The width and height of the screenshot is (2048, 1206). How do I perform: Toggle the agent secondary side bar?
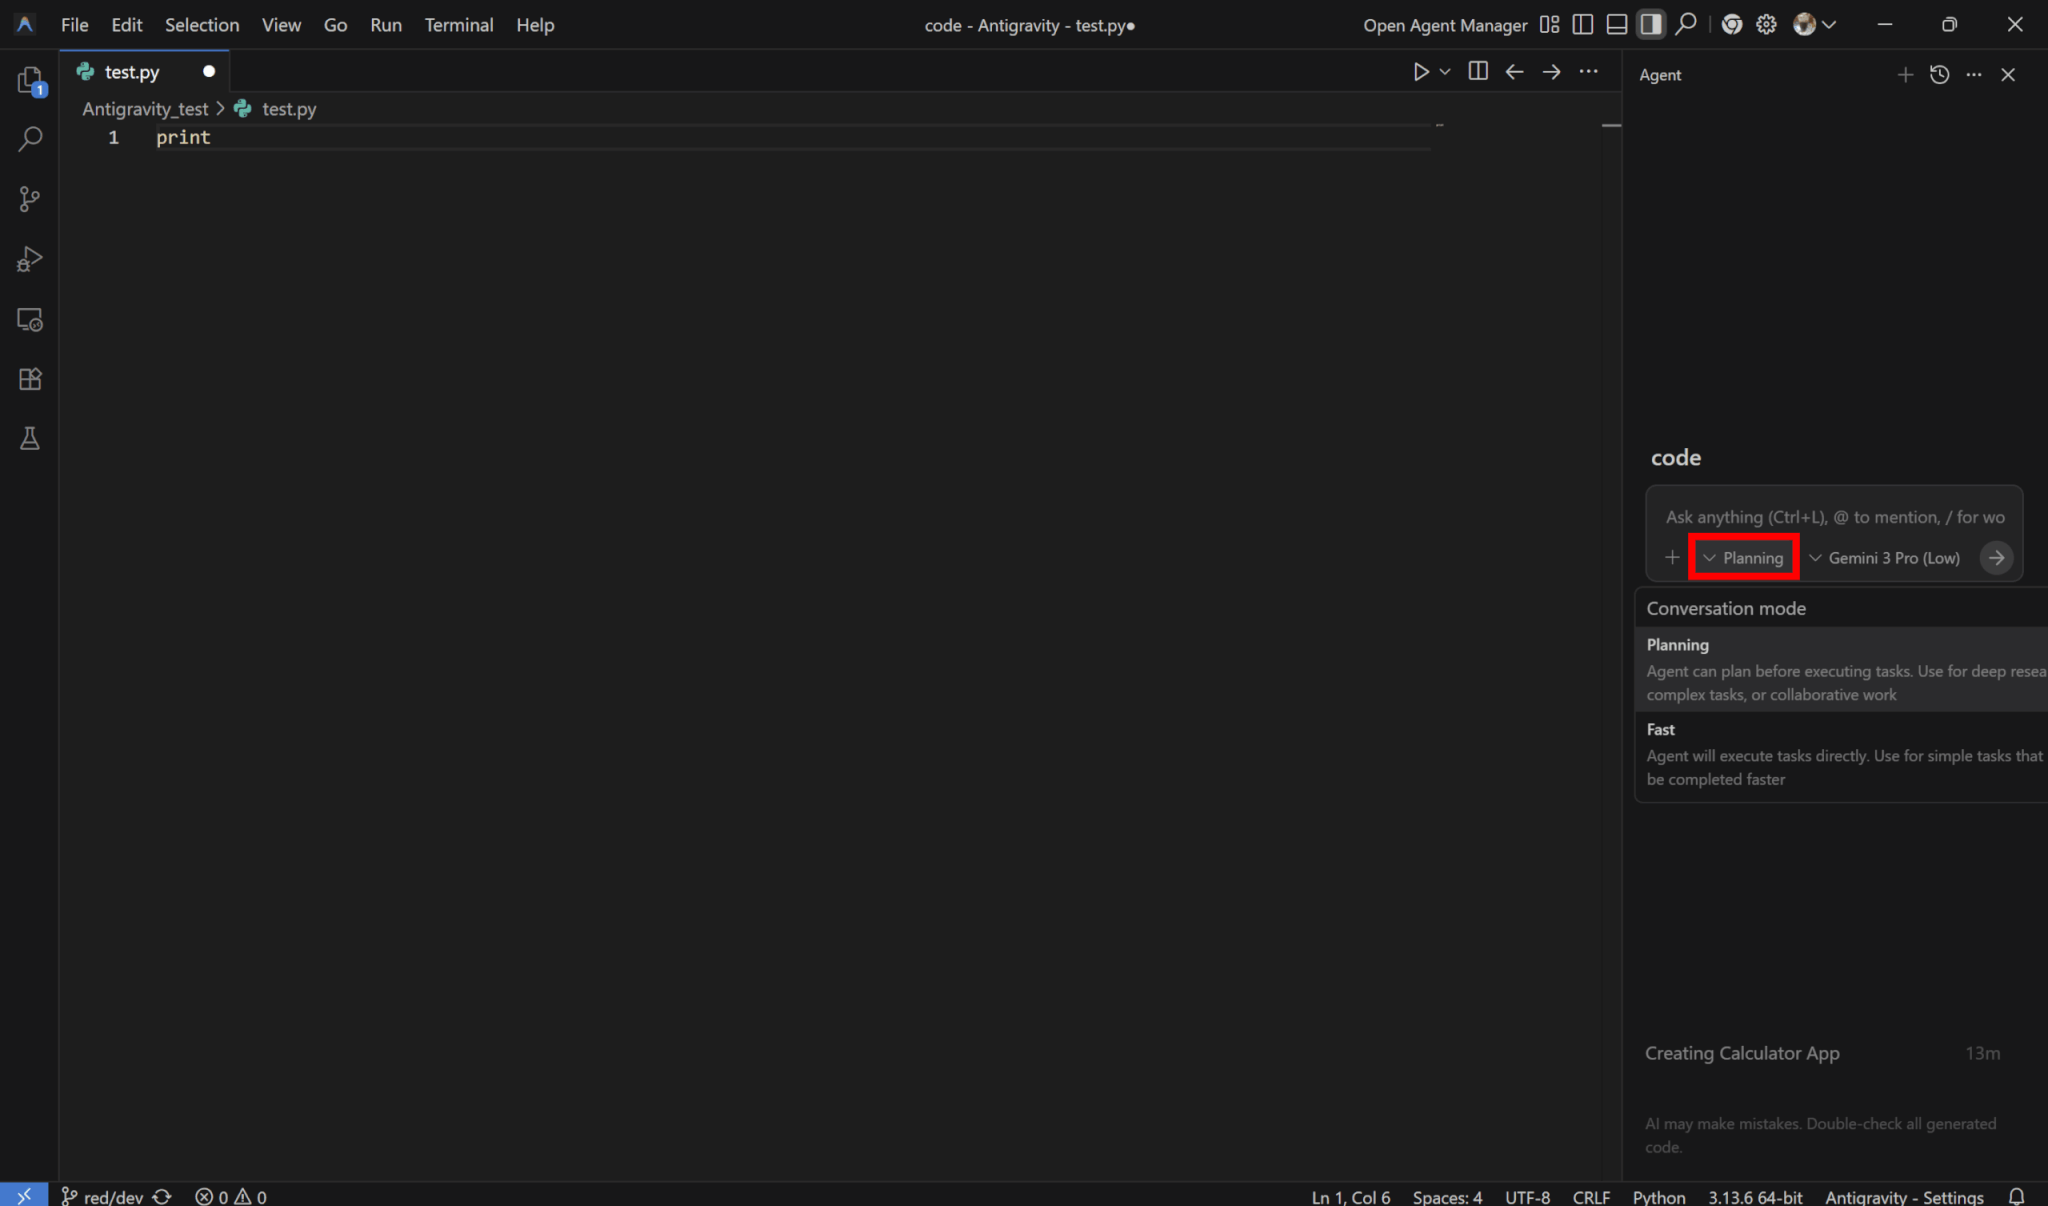tap(1650, 25)
